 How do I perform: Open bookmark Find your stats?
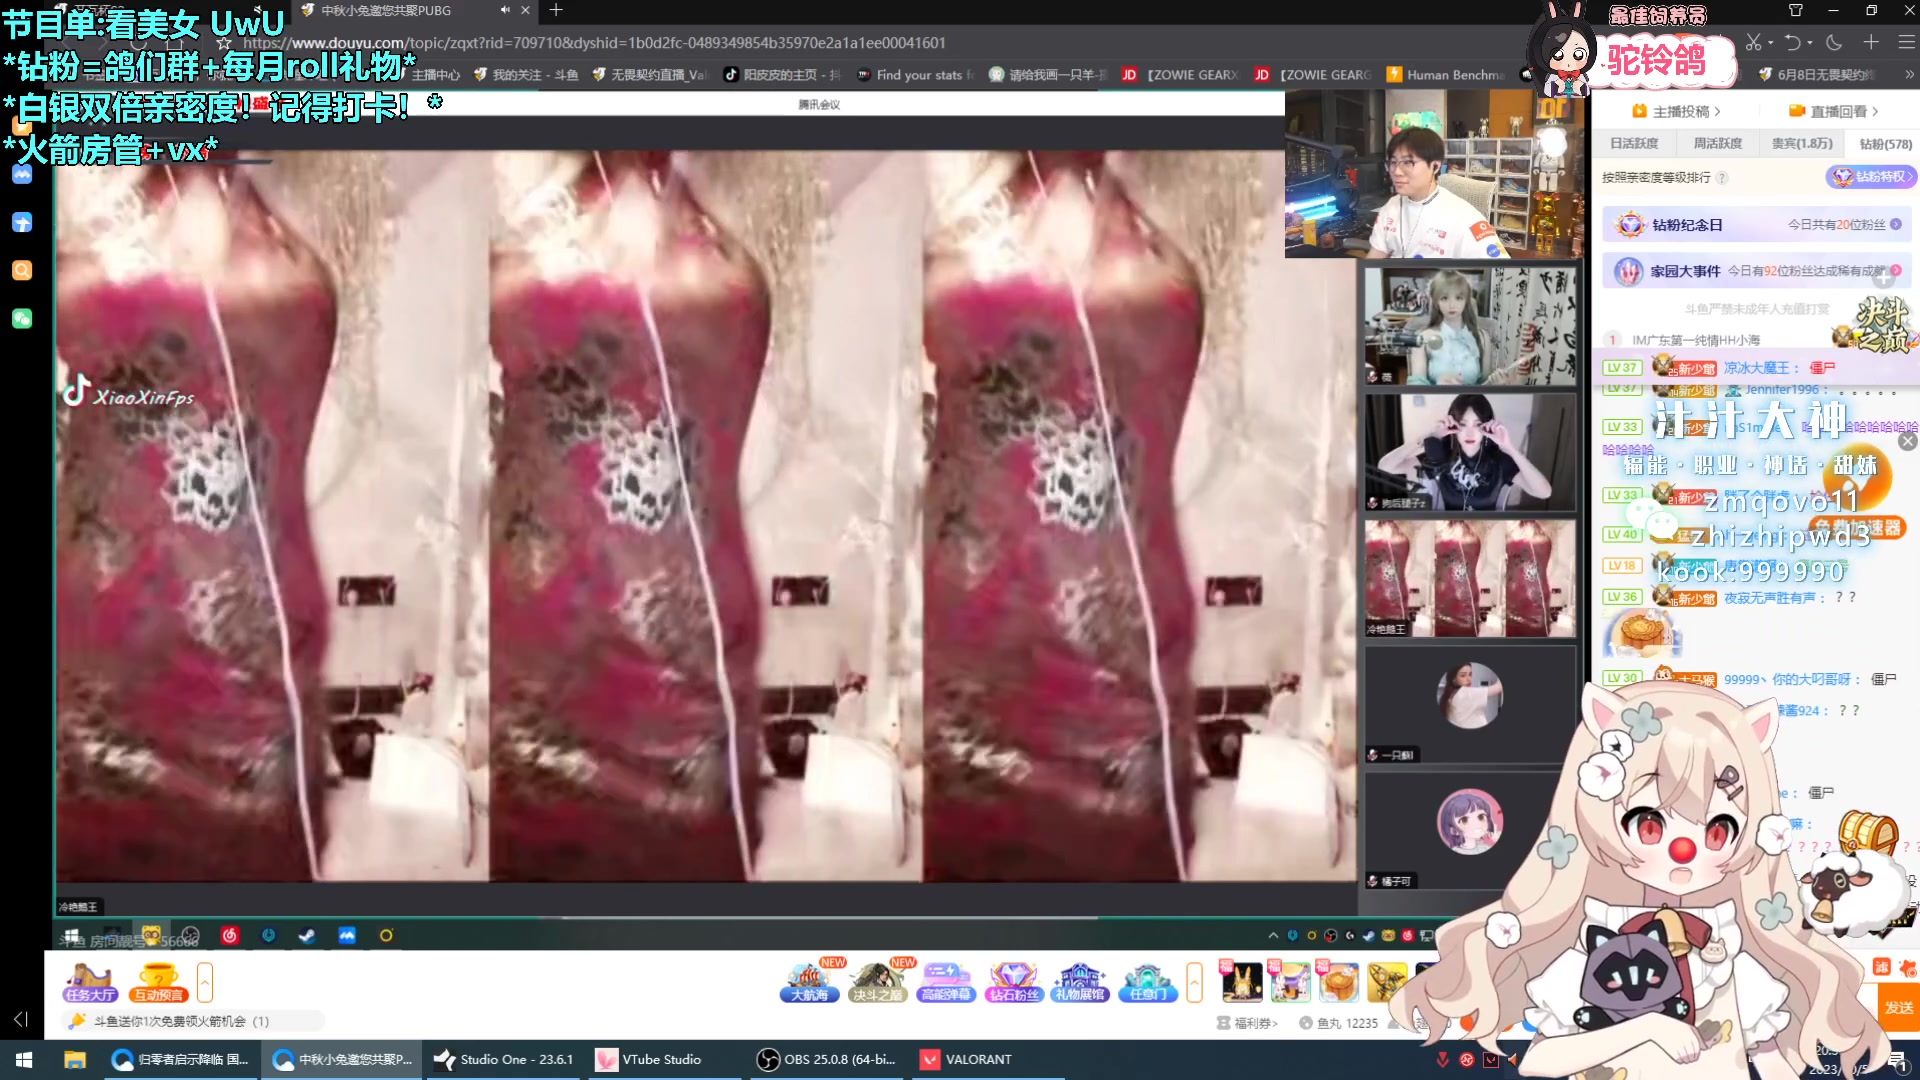click(x=914, y=75)
